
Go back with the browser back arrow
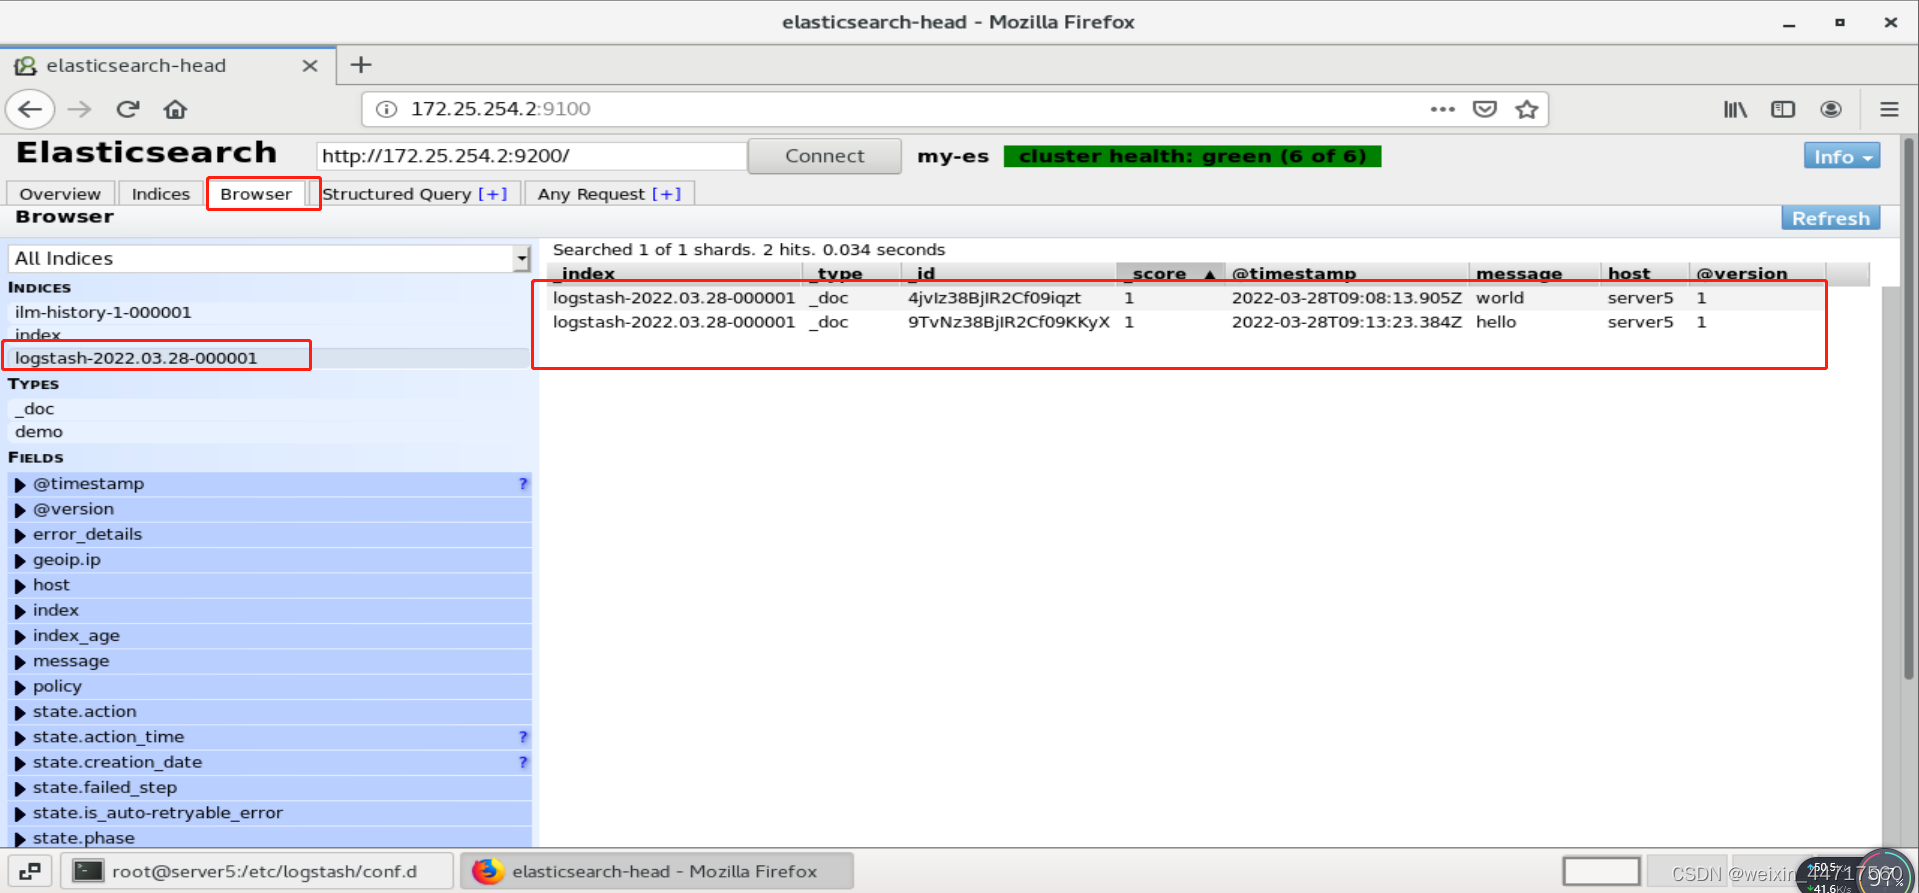point(30,109)
